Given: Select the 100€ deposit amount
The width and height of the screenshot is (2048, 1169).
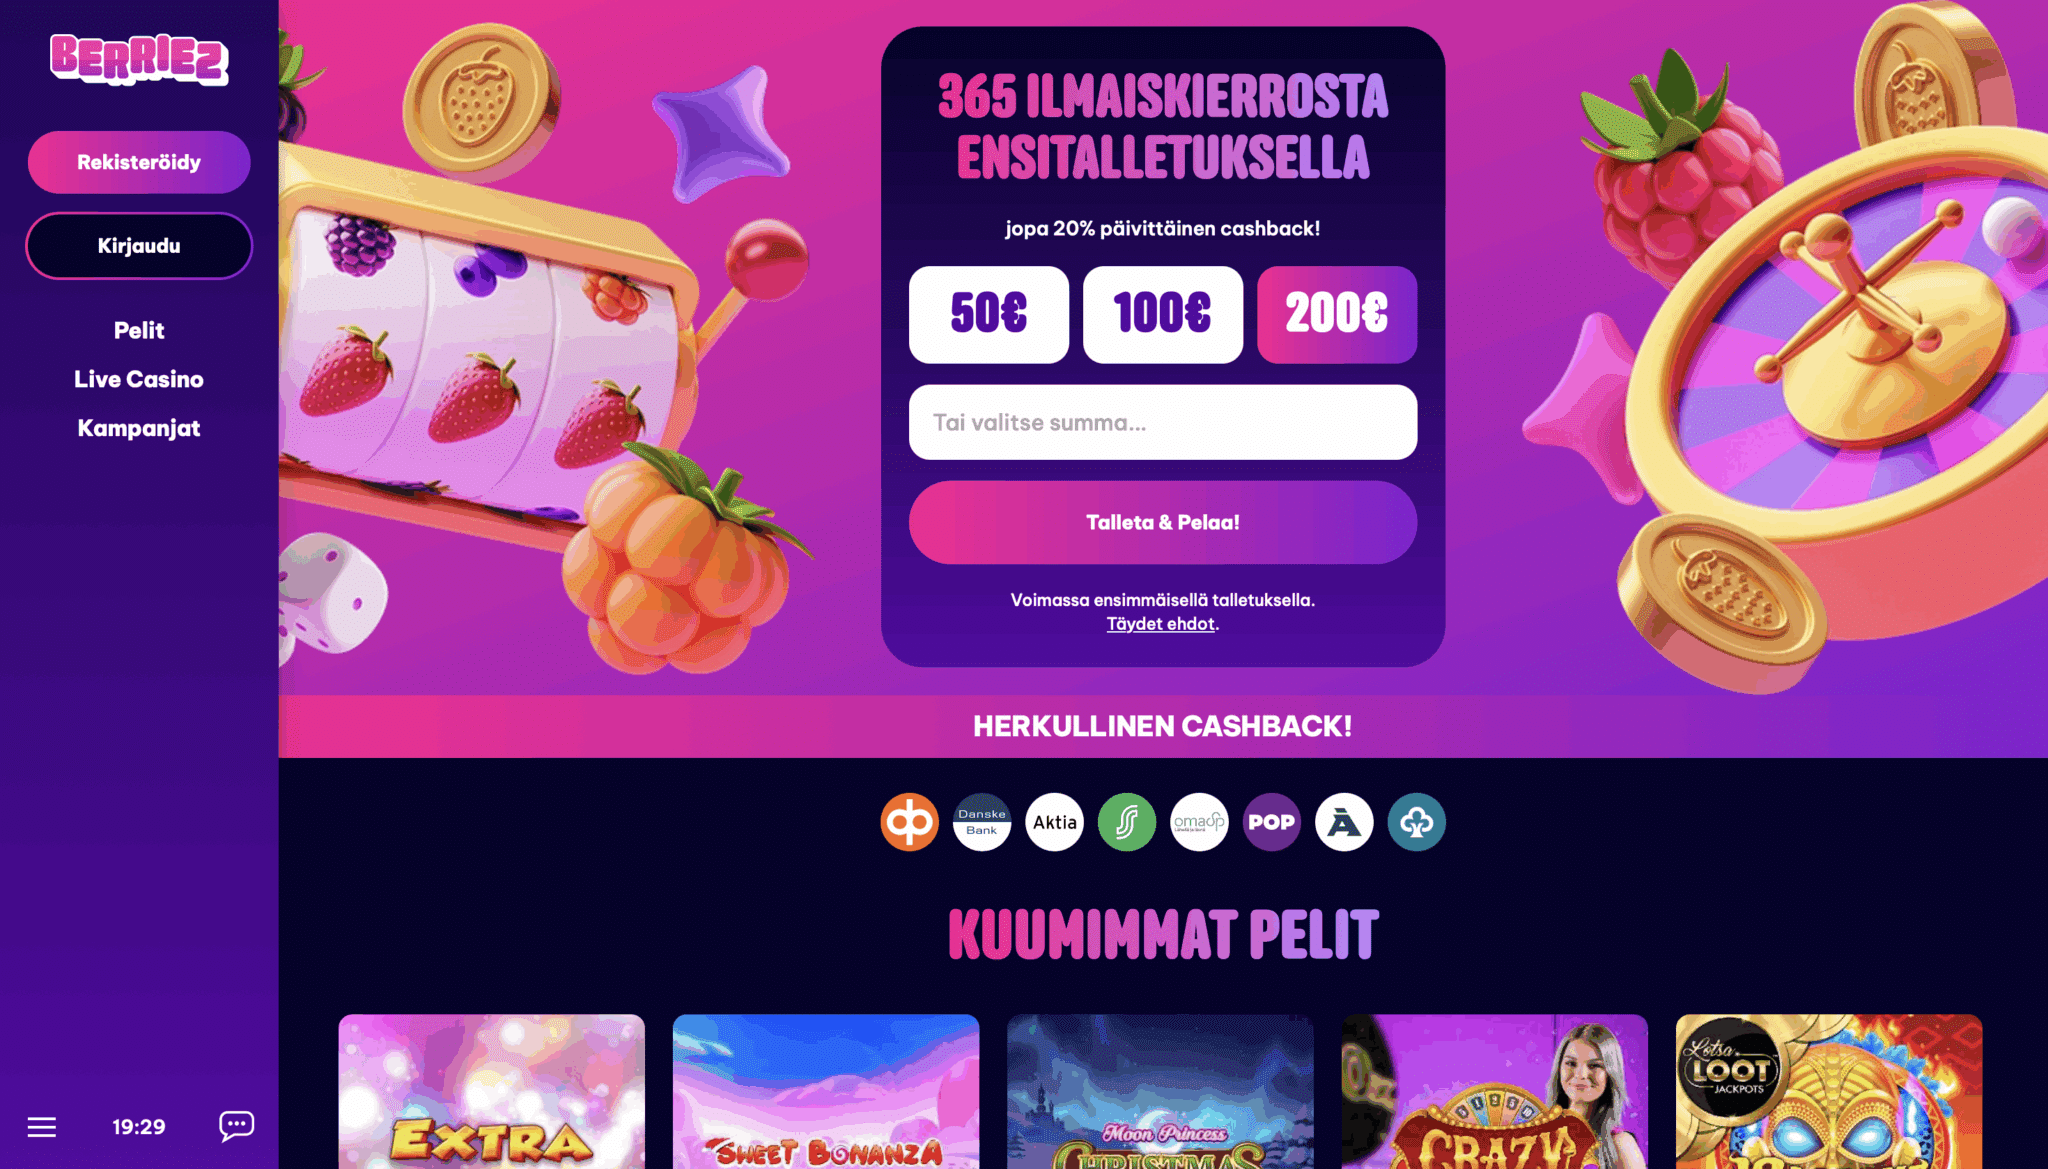Looking at the screenshot, I should tap(1163, 314).
